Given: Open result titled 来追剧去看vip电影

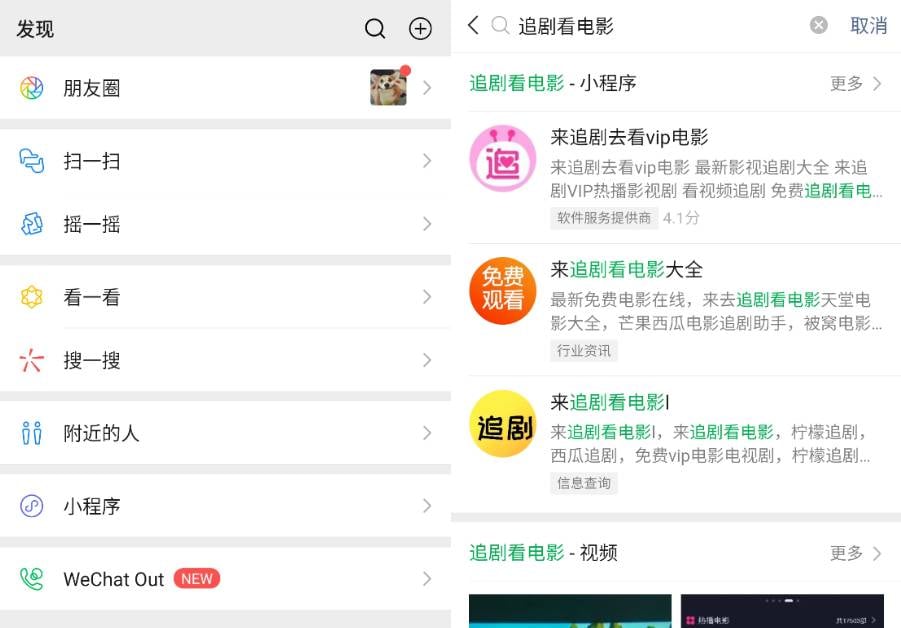Looking at the screenshot, I should tap(629, 137).
